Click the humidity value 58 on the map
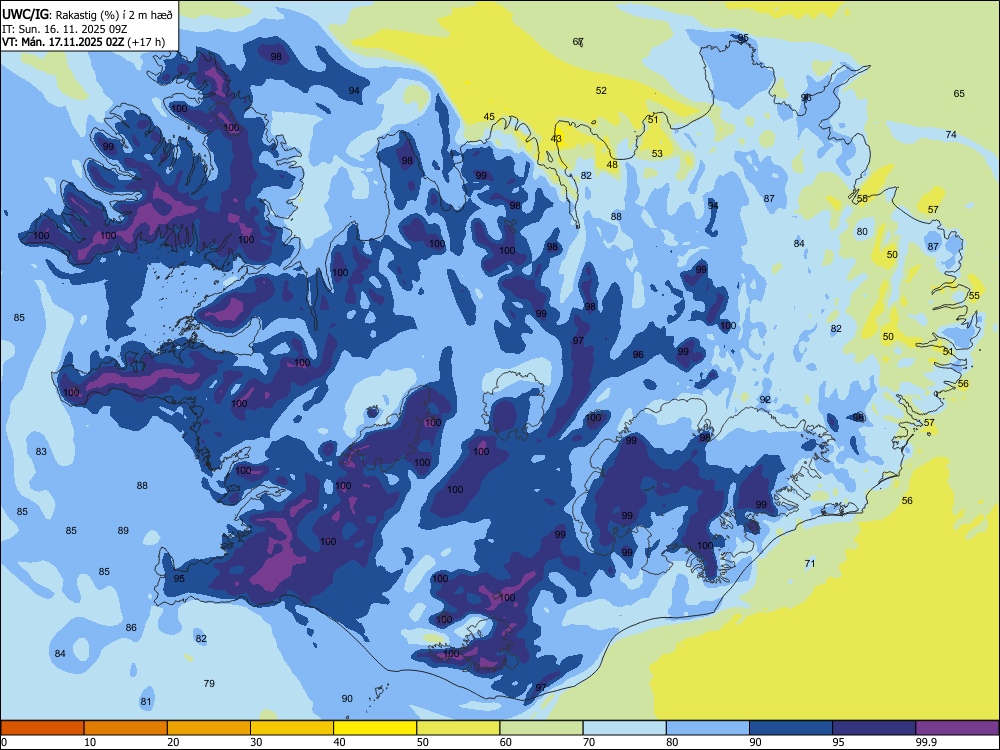This screenshot has width=1000, height=750. pyautogui.click(x=862, y=198)
